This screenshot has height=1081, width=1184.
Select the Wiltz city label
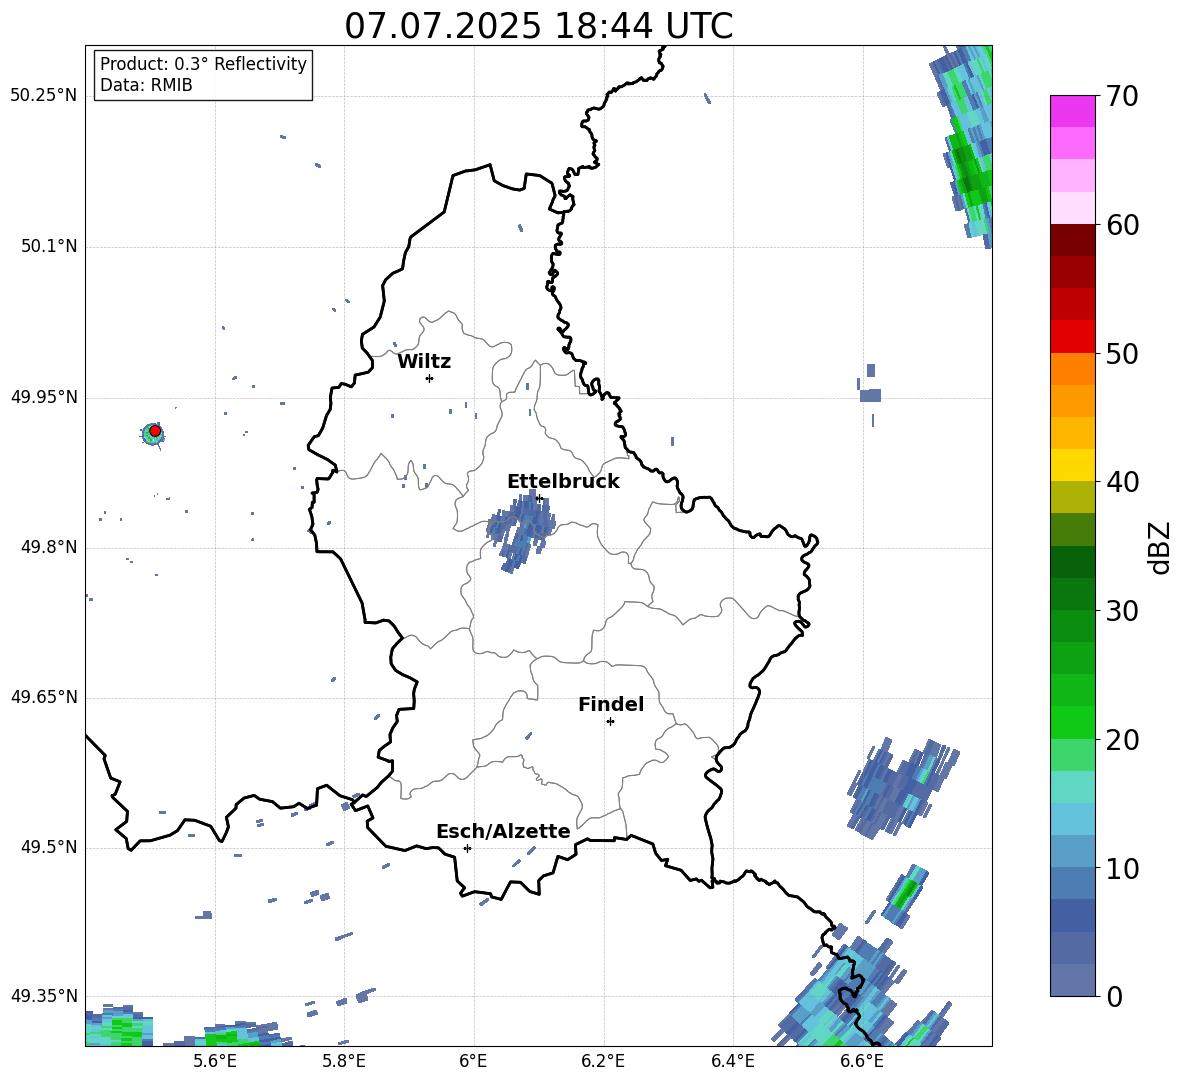click(424, 362)
